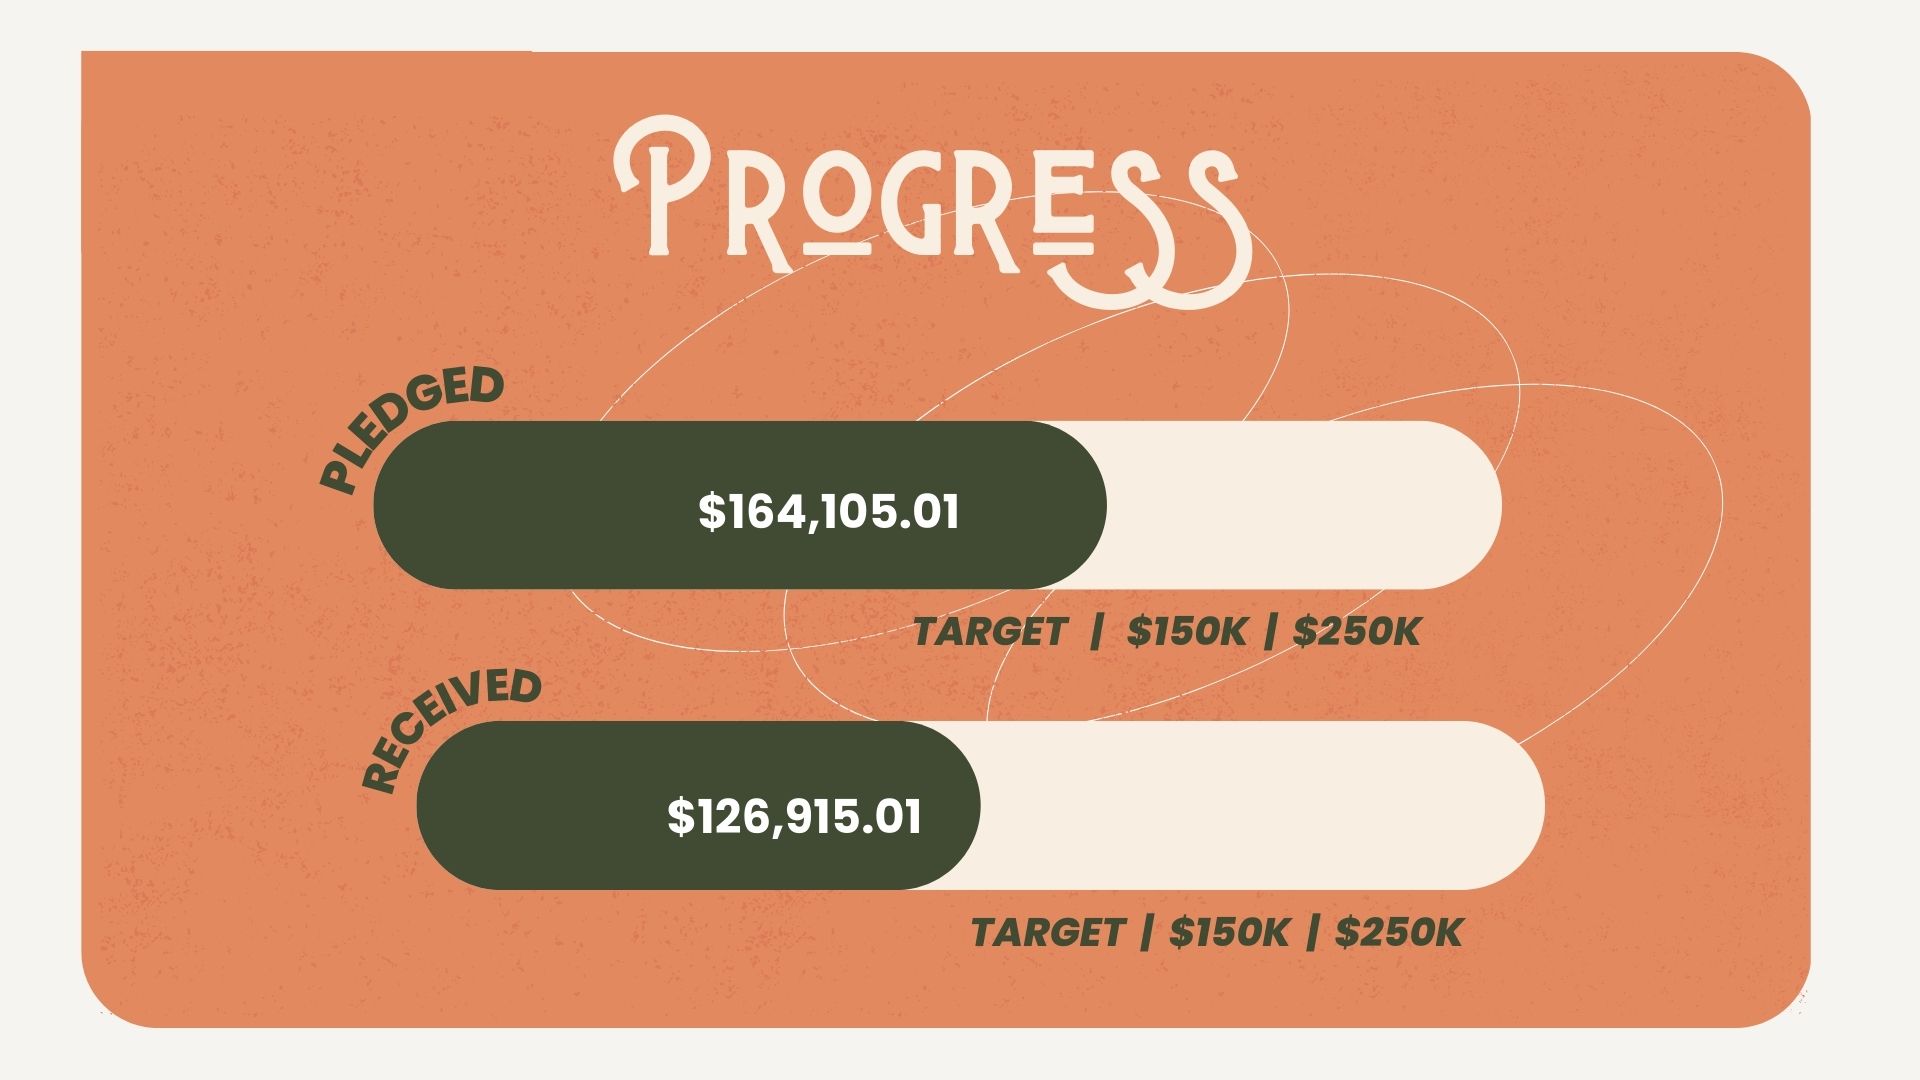
Task: Click the $126,915.01 received amount
Action: click(794, 816)
